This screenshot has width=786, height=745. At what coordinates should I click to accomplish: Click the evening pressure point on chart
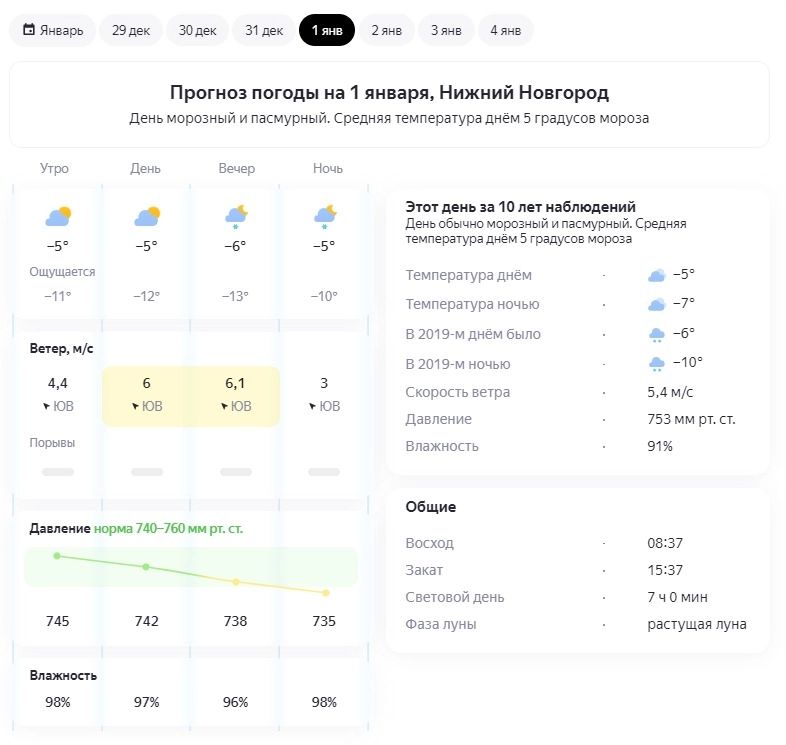click(x=236, y=581)
